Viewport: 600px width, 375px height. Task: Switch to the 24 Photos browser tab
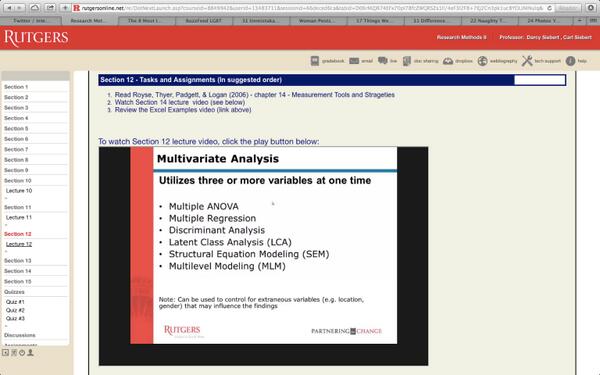545,21
